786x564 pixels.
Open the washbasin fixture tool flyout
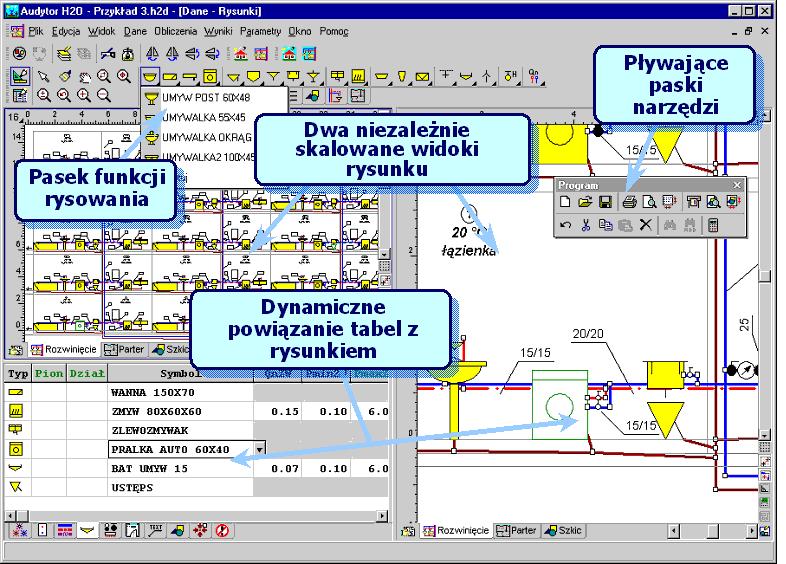[150, 77]
